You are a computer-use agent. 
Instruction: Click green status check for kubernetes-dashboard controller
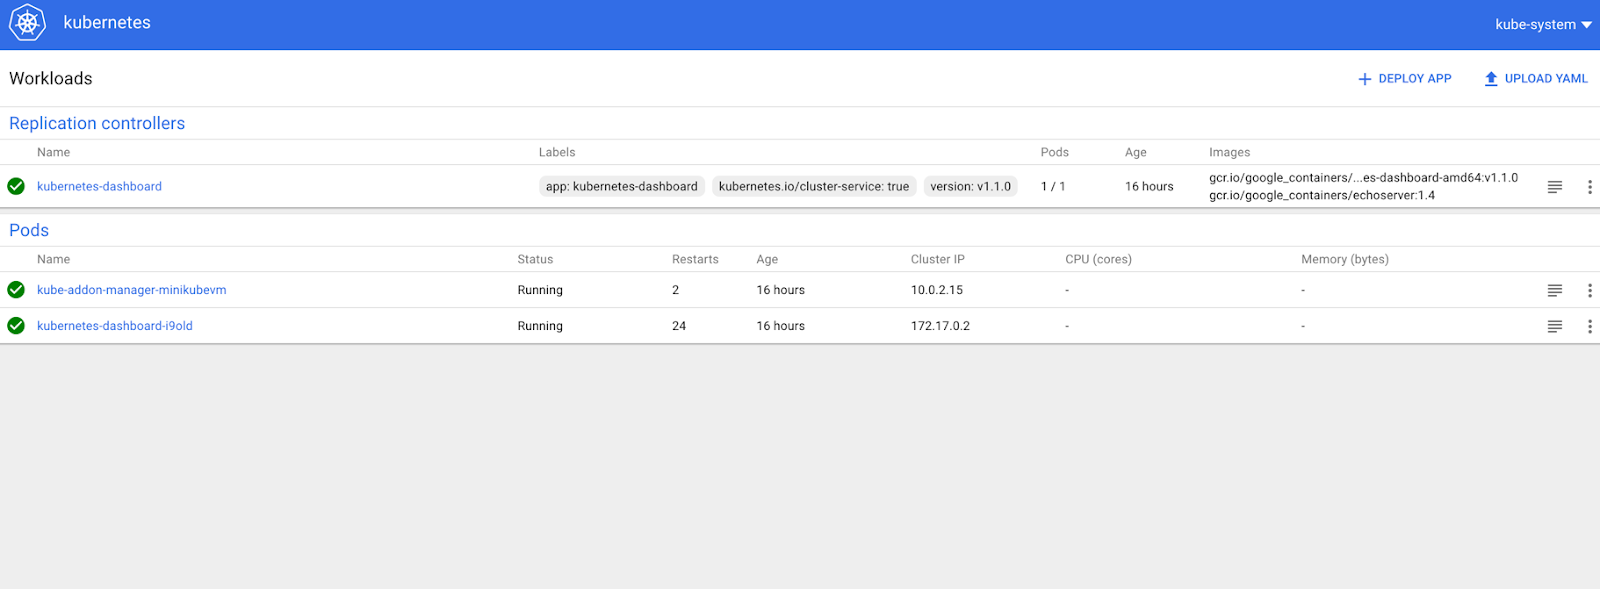[16, 186]
